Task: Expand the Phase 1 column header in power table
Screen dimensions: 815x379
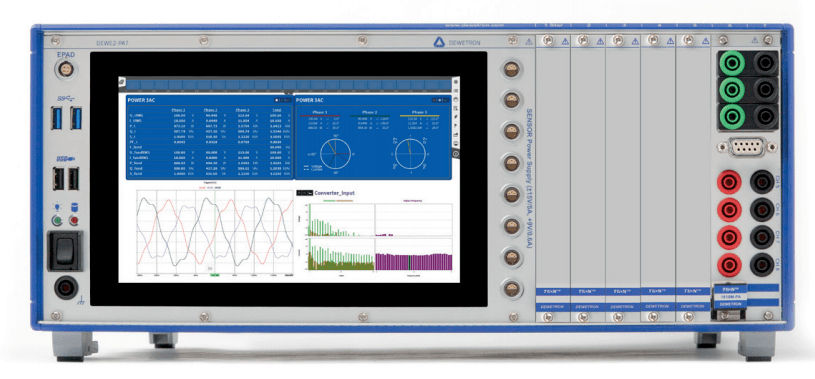Action: [179, 110]
